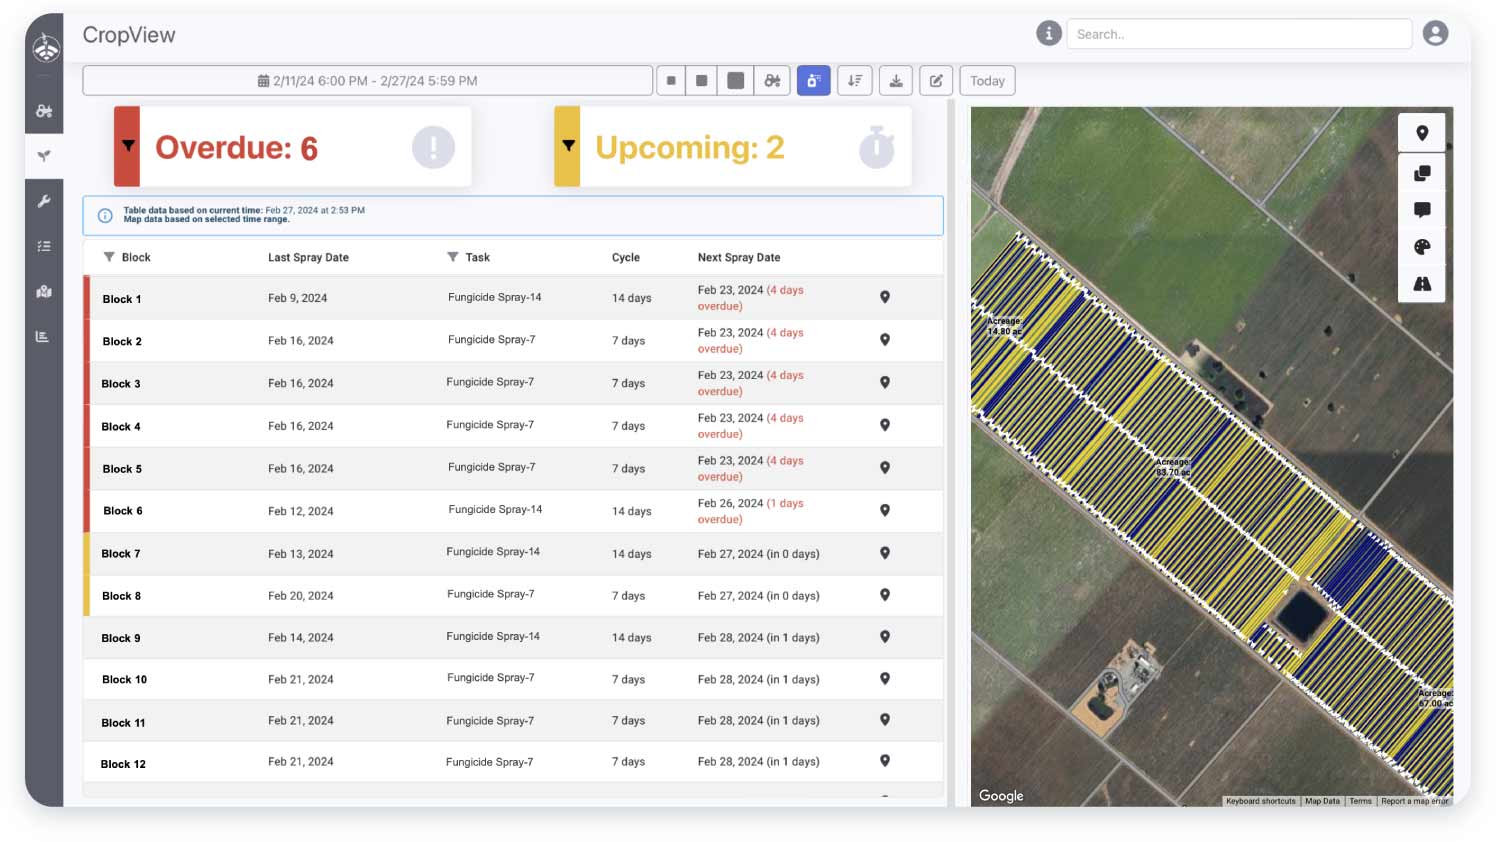Open the Block column filter funnel
Image resolution: width=1496 pixels, height=842 pixels.
pos(109,256)
